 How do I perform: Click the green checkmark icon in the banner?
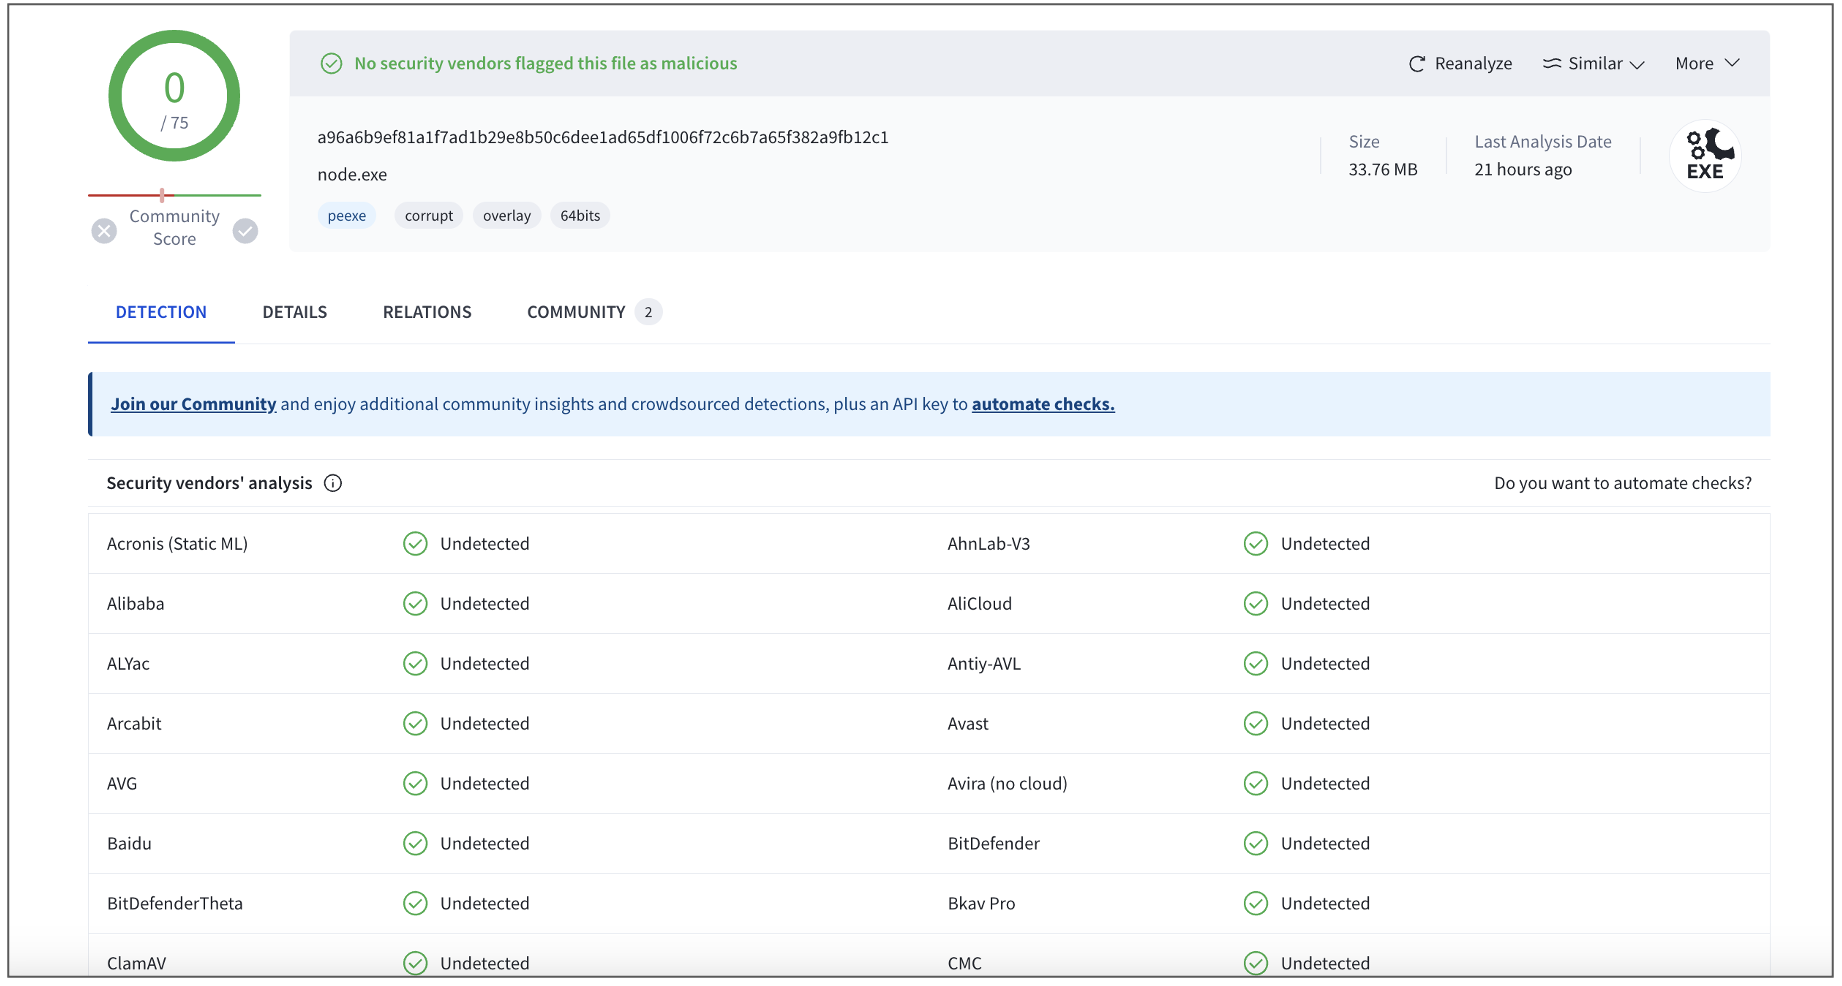(x=331, y=64)
